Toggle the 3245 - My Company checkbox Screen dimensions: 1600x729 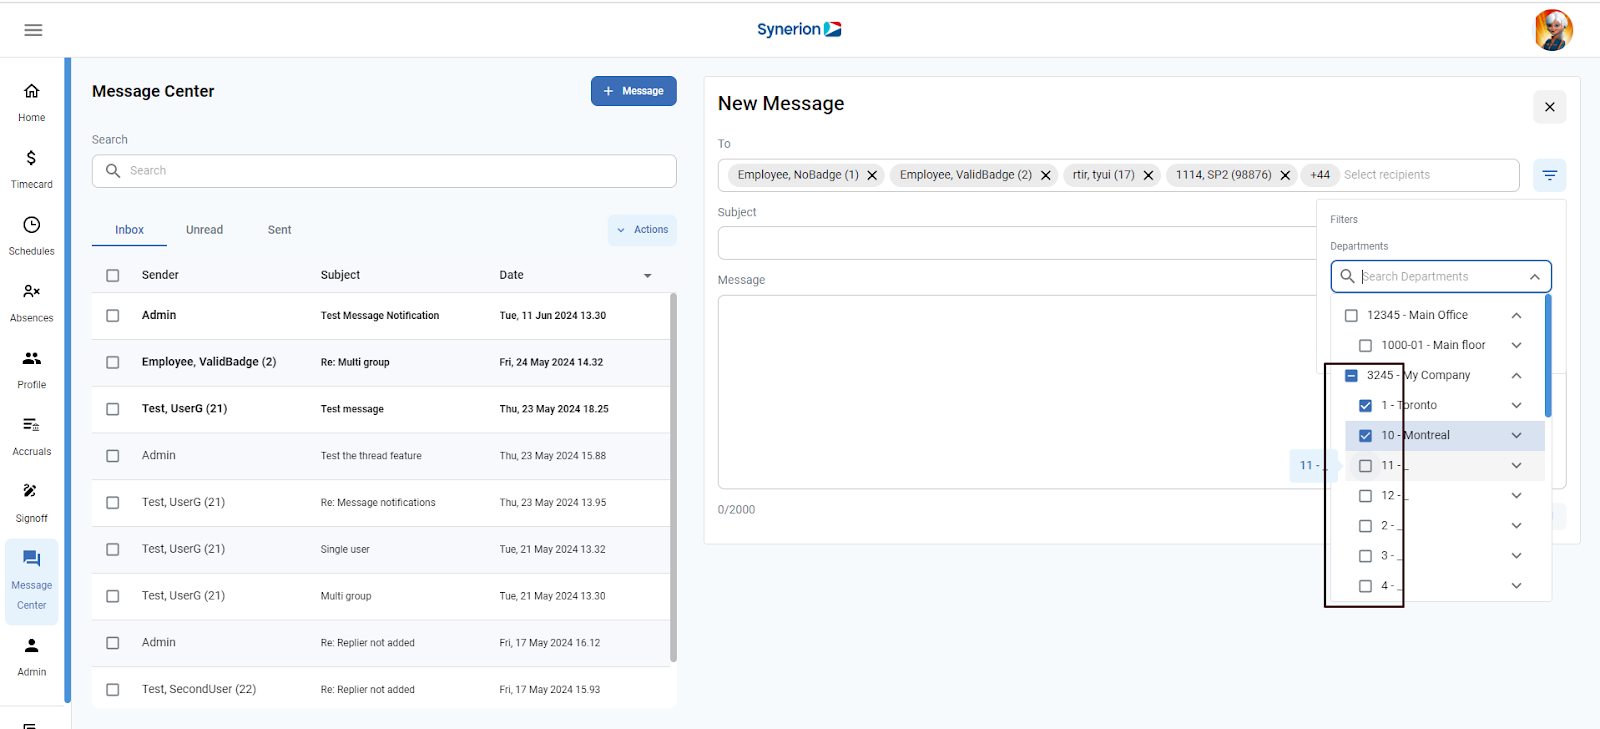click(x=1351, y=375)
